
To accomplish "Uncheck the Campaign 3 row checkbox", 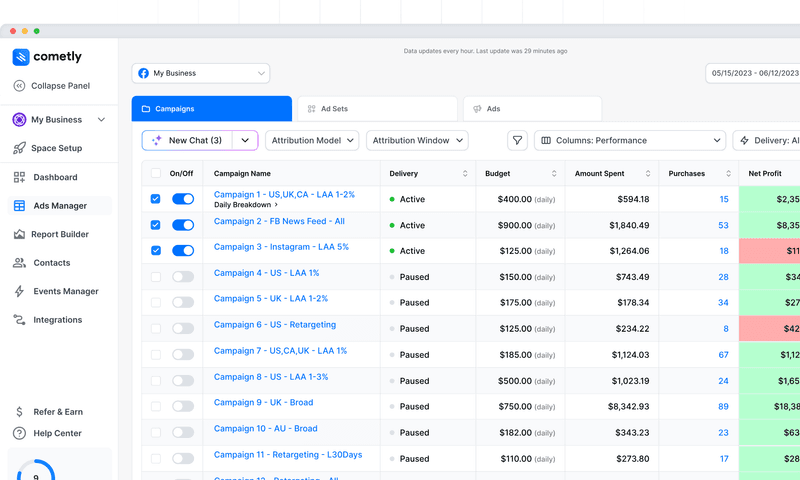I will coord(156,250).
